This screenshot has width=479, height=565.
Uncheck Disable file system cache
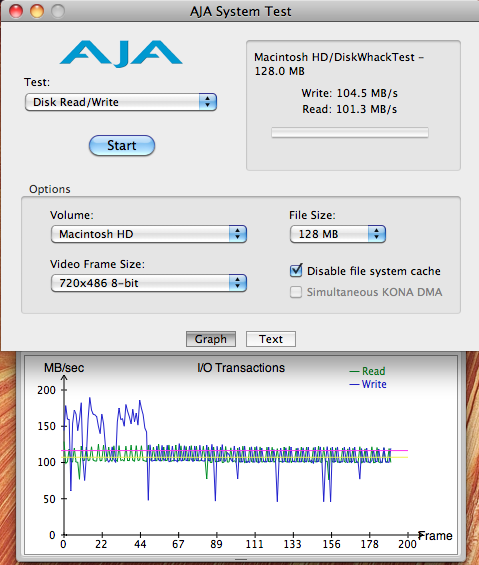(296, 271)
